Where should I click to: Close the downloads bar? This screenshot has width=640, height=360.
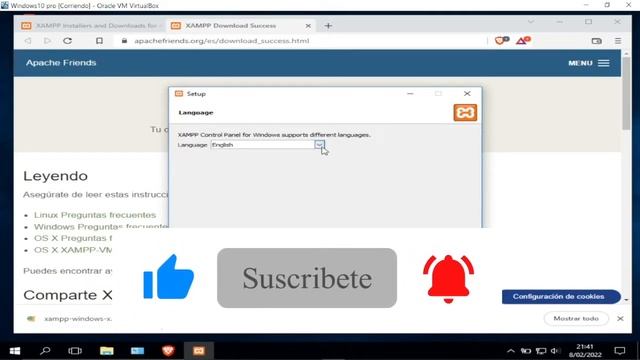620,318
